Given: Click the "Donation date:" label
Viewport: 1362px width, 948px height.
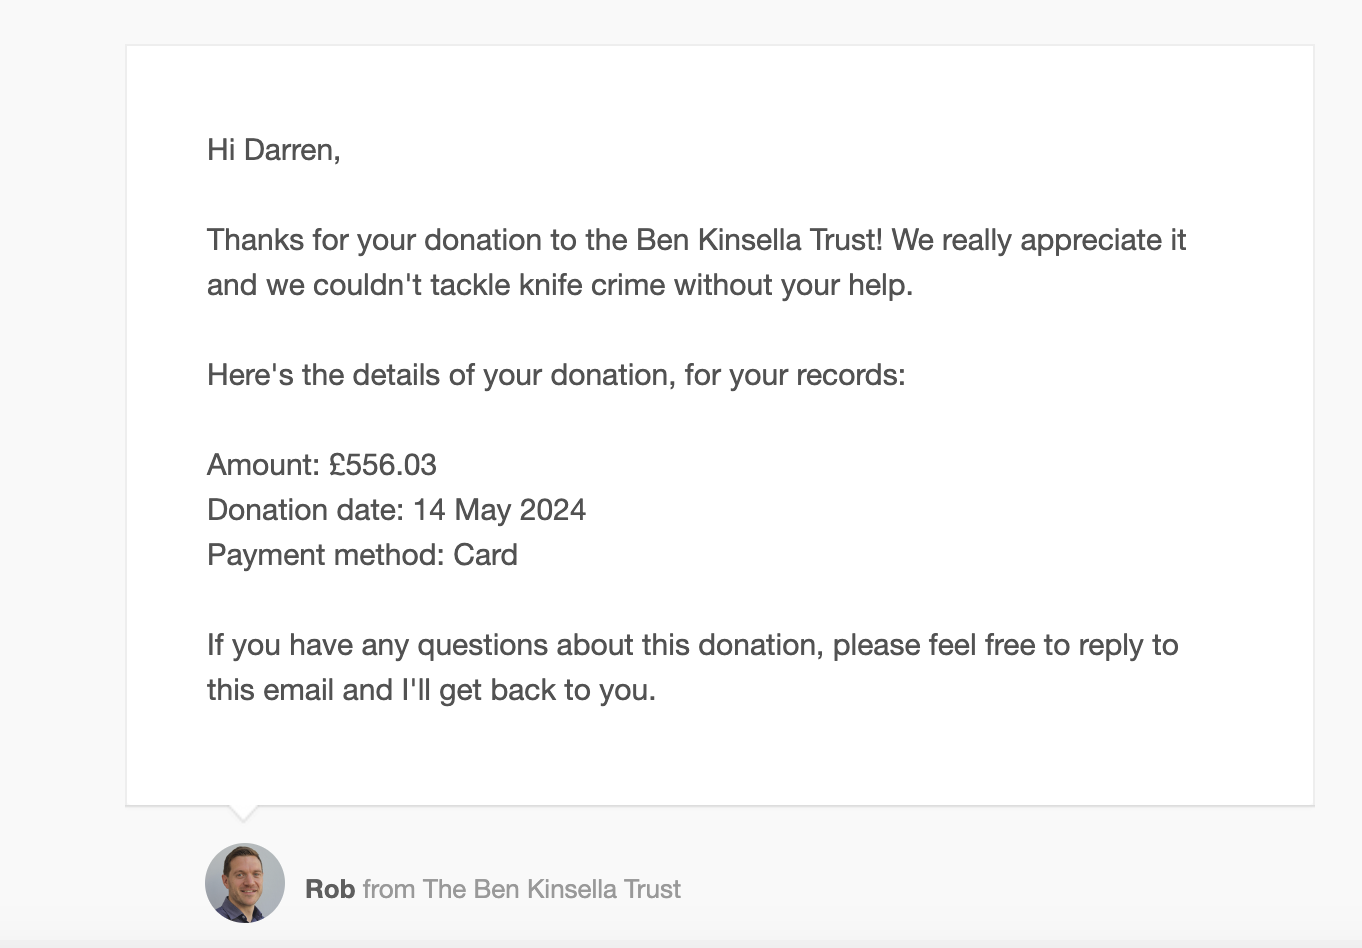Looking at the screenshot, I should coord(305,510).
